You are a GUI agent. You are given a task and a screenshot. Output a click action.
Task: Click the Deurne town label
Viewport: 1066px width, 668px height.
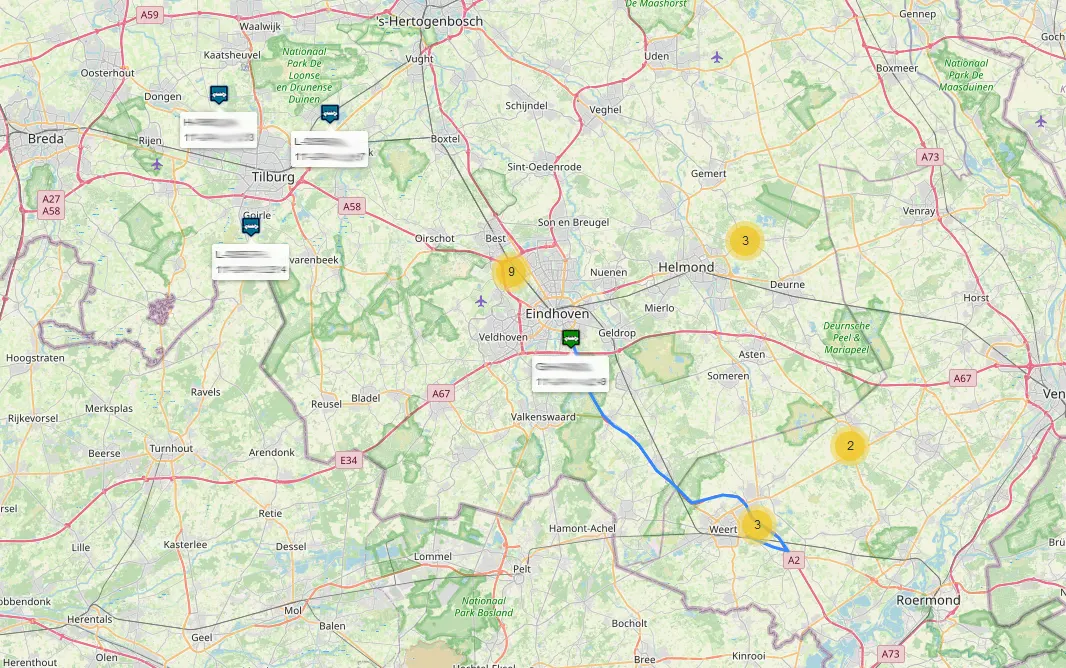tap(787, 284)
